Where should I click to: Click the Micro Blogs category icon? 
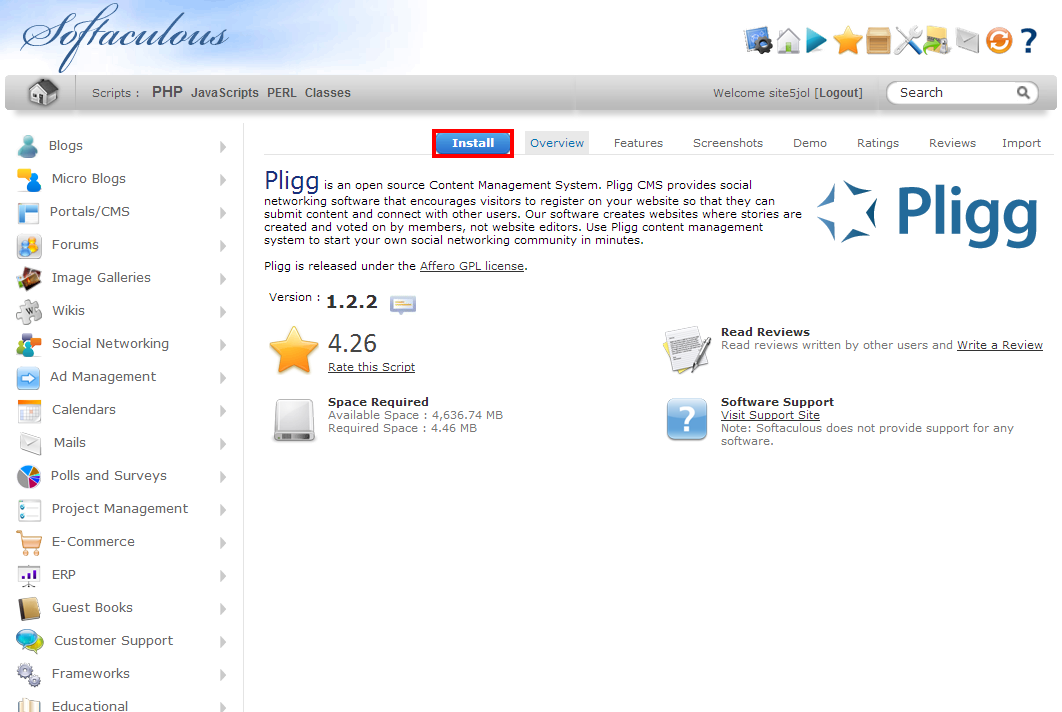click(x=29, y=180)
